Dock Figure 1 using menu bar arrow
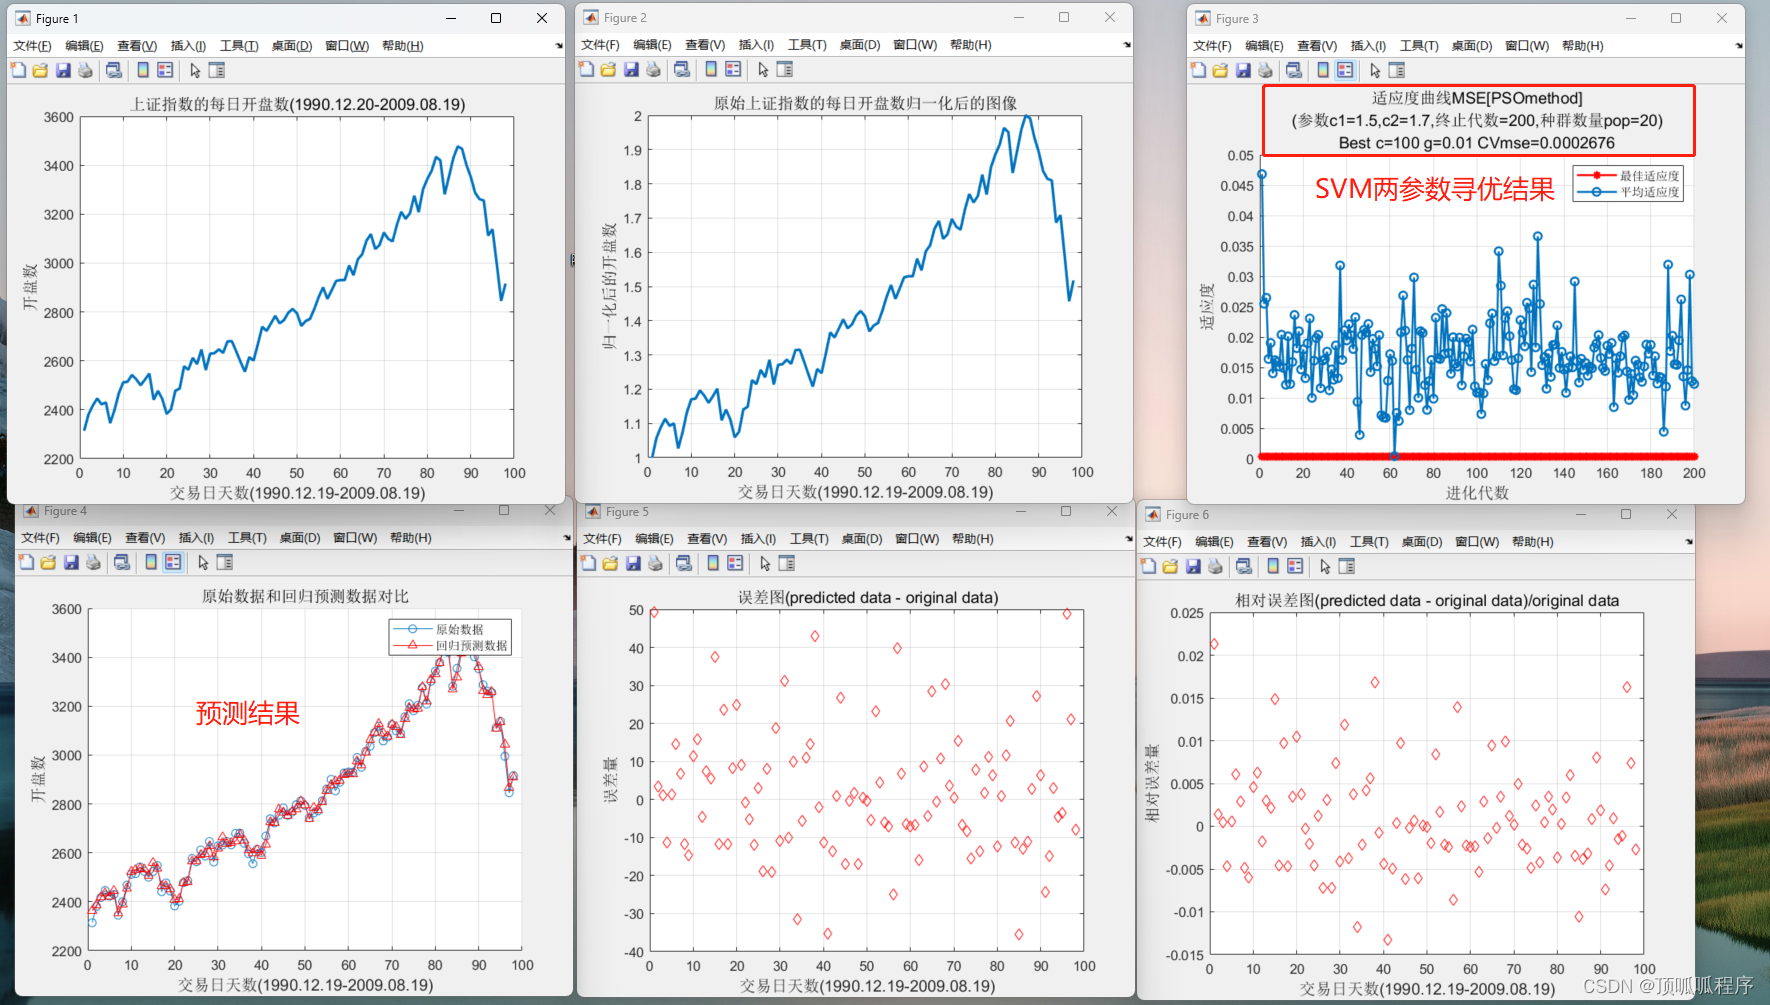 pos(559,46)
